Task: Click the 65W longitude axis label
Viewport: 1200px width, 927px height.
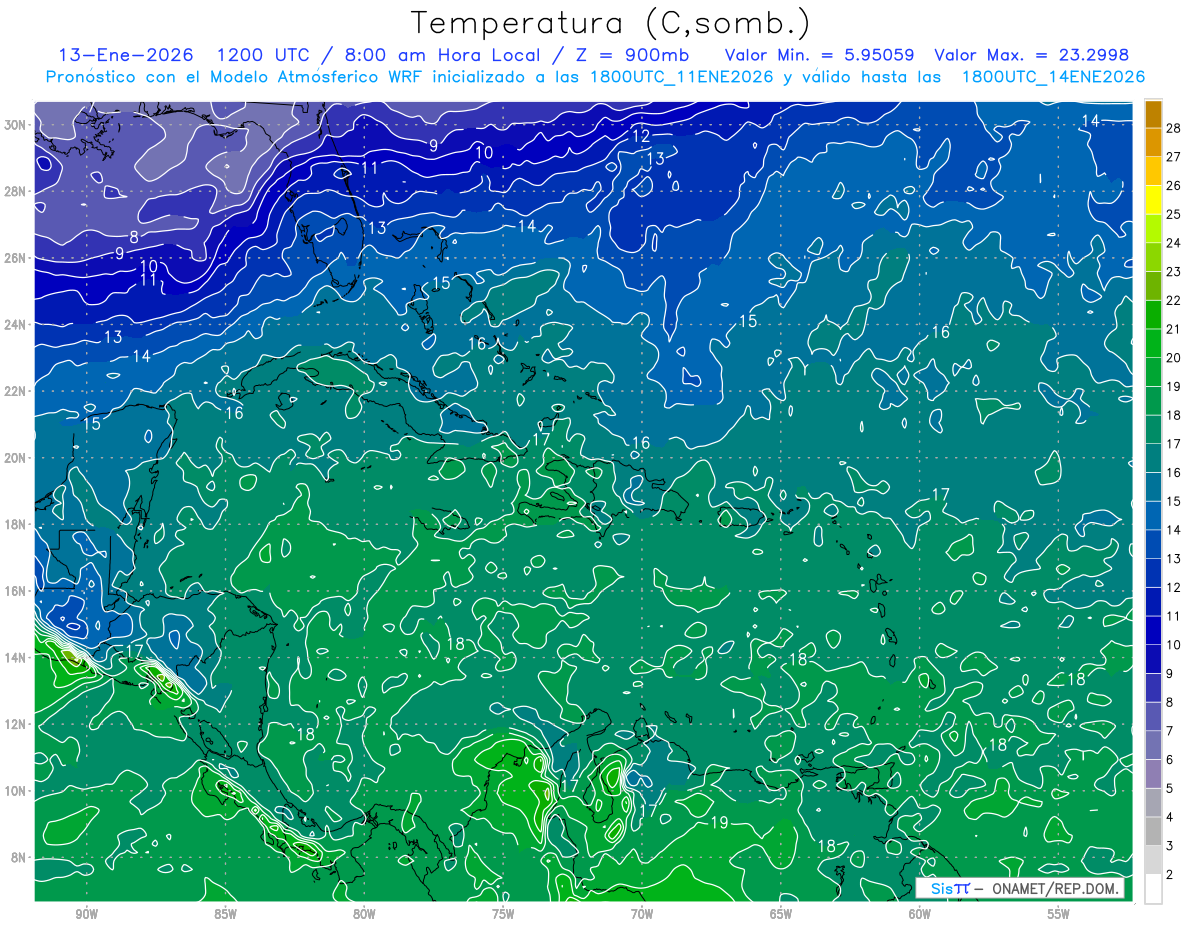Action: (x=781, y=914)
